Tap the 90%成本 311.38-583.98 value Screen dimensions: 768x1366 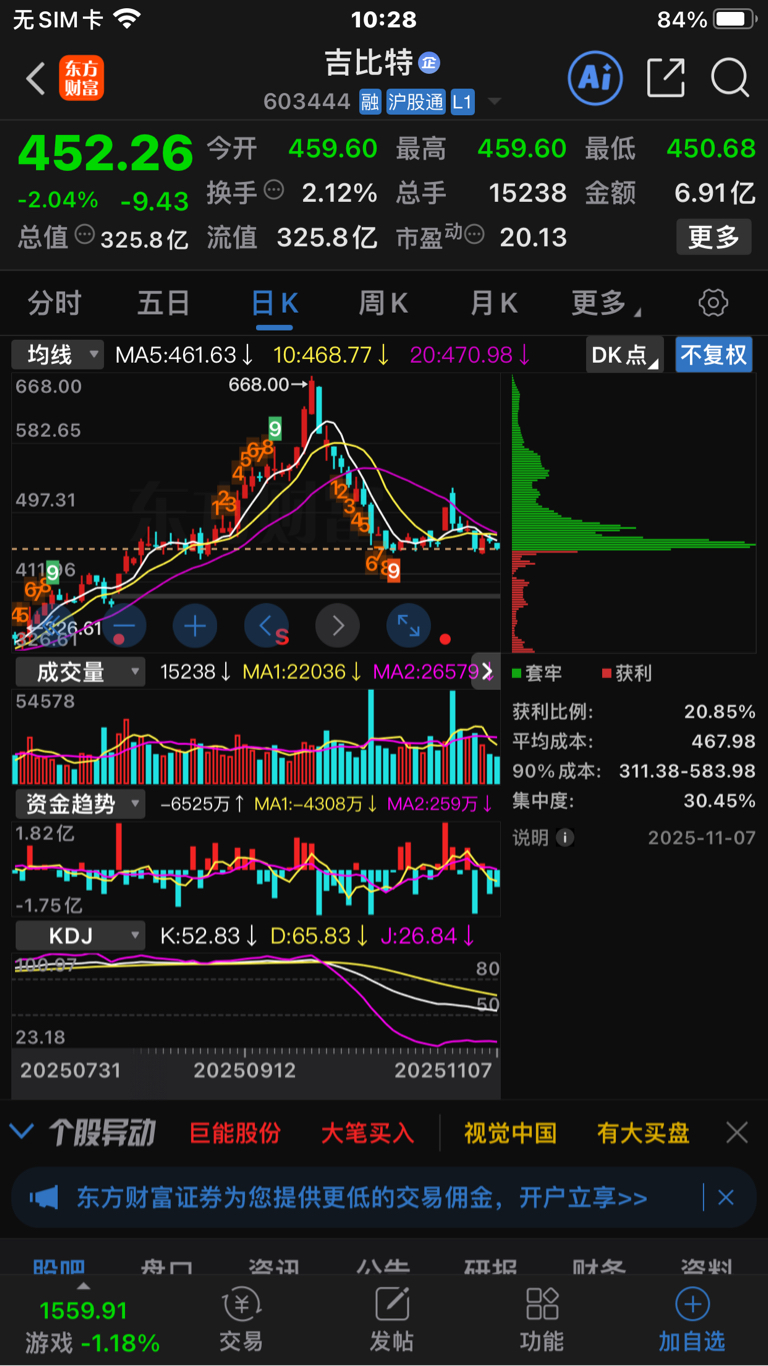pos(688,771)
